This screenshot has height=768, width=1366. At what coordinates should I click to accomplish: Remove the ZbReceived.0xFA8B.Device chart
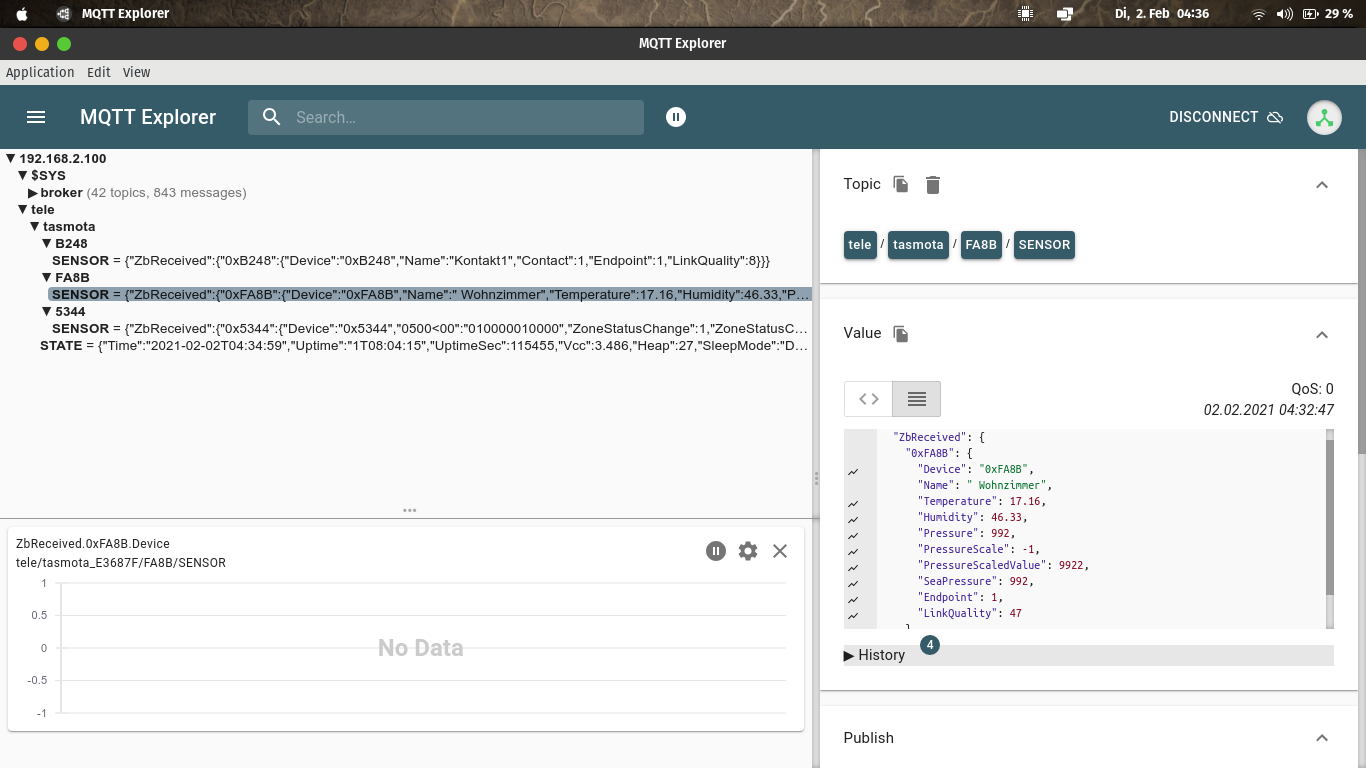pyautogui.click(x=780, y=551)
